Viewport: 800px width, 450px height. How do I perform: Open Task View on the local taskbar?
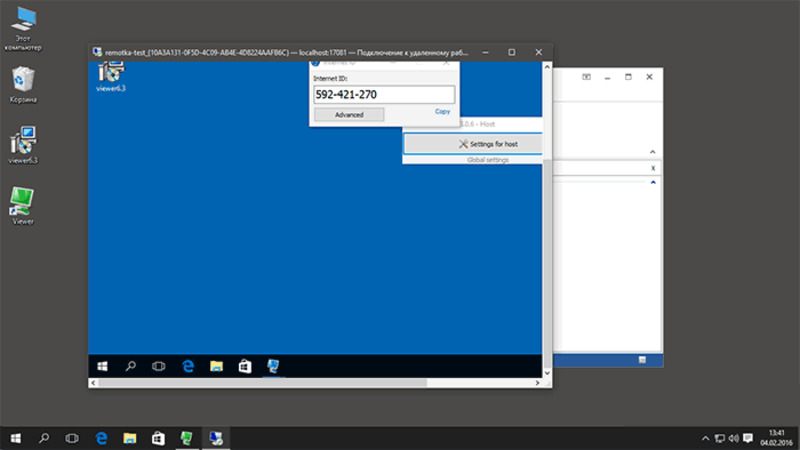(72, 438)
